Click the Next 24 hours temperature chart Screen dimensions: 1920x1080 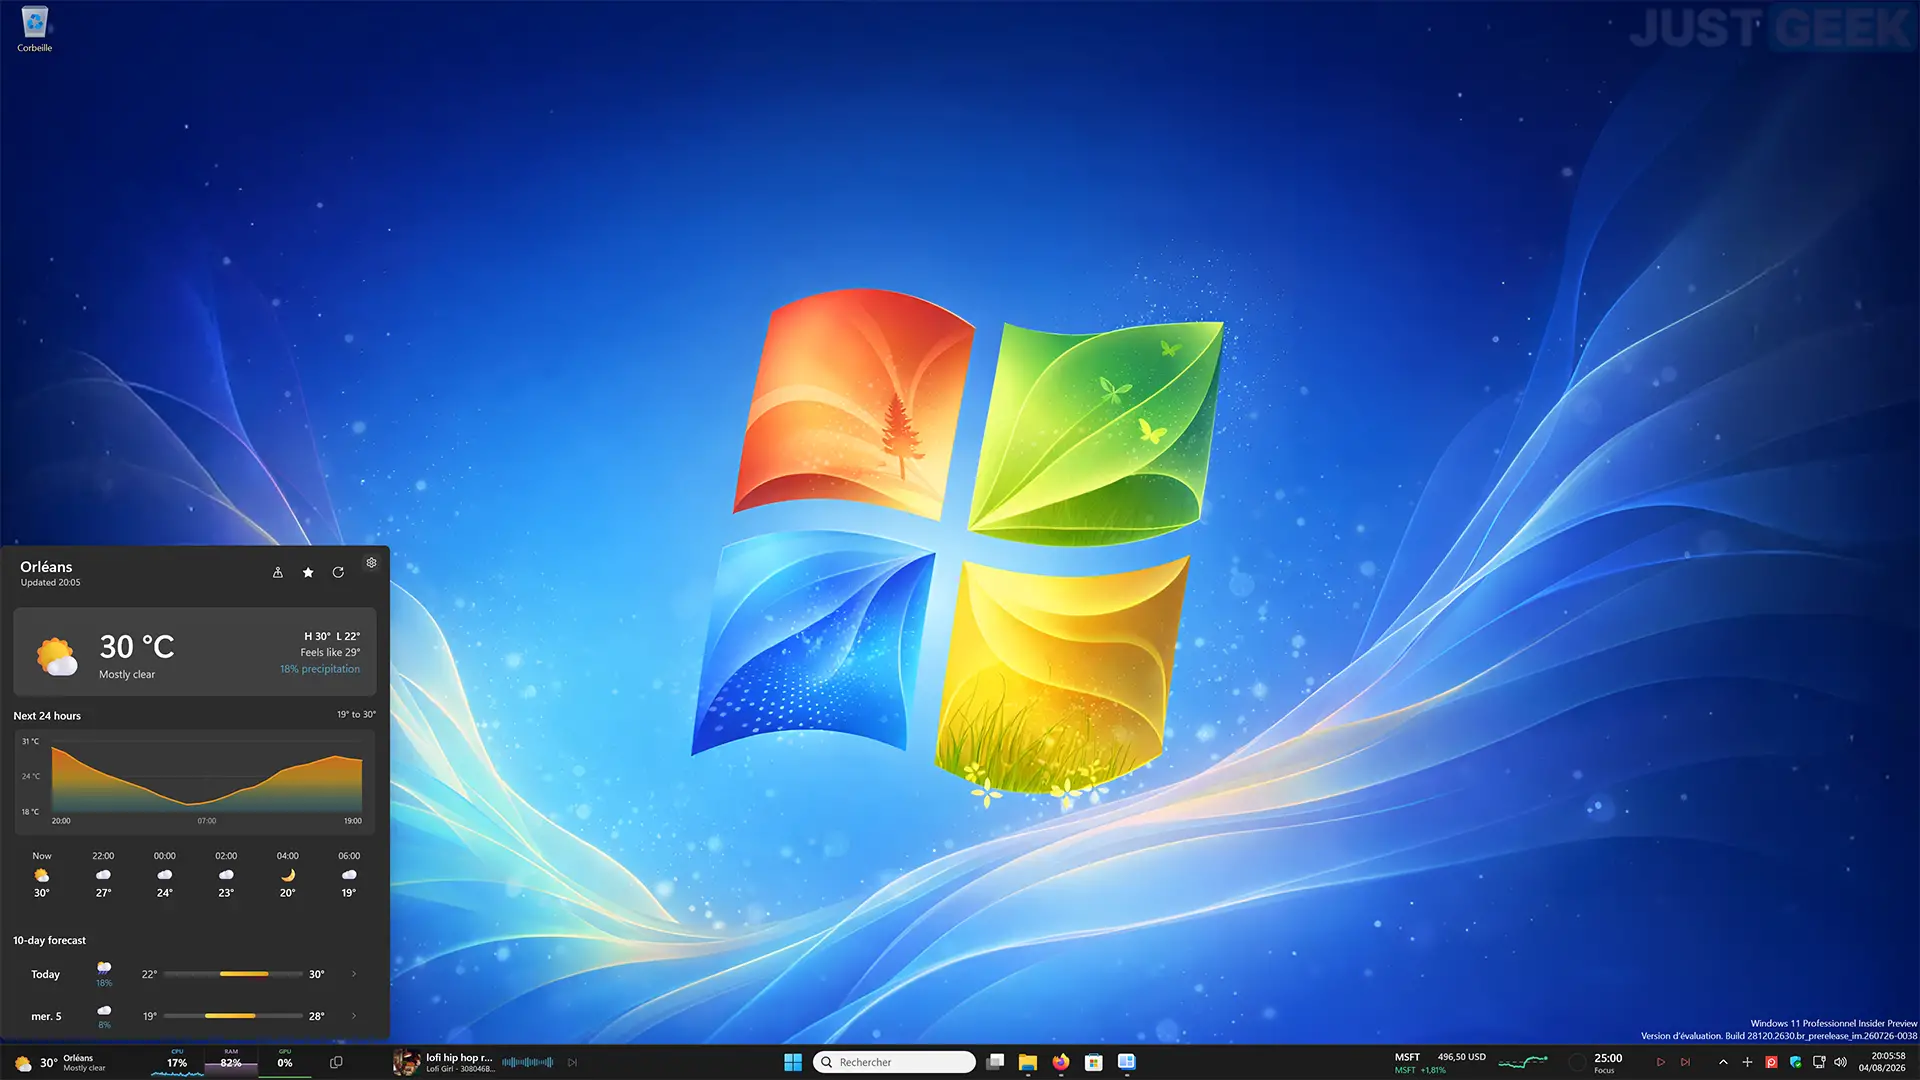point(195,781)
